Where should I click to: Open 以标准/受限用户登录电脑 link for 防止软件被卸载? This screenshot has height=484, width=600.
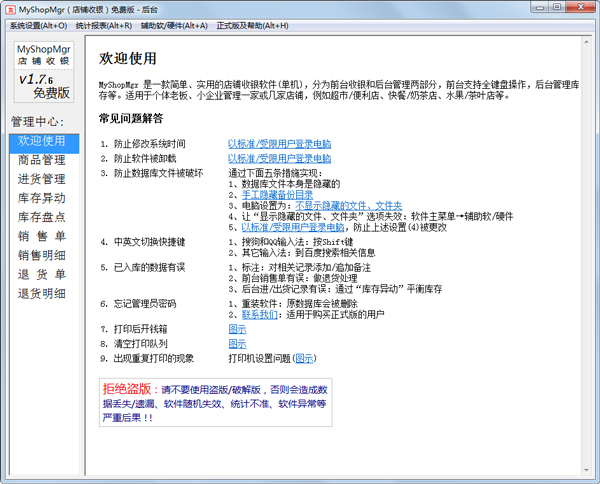pos(279,158)
